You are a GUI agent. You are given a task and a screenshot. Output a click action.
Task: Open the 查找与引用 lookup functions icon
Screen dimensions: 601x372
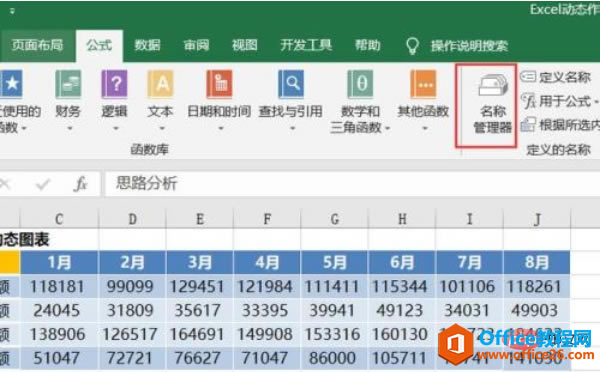[x=291, y=84]
